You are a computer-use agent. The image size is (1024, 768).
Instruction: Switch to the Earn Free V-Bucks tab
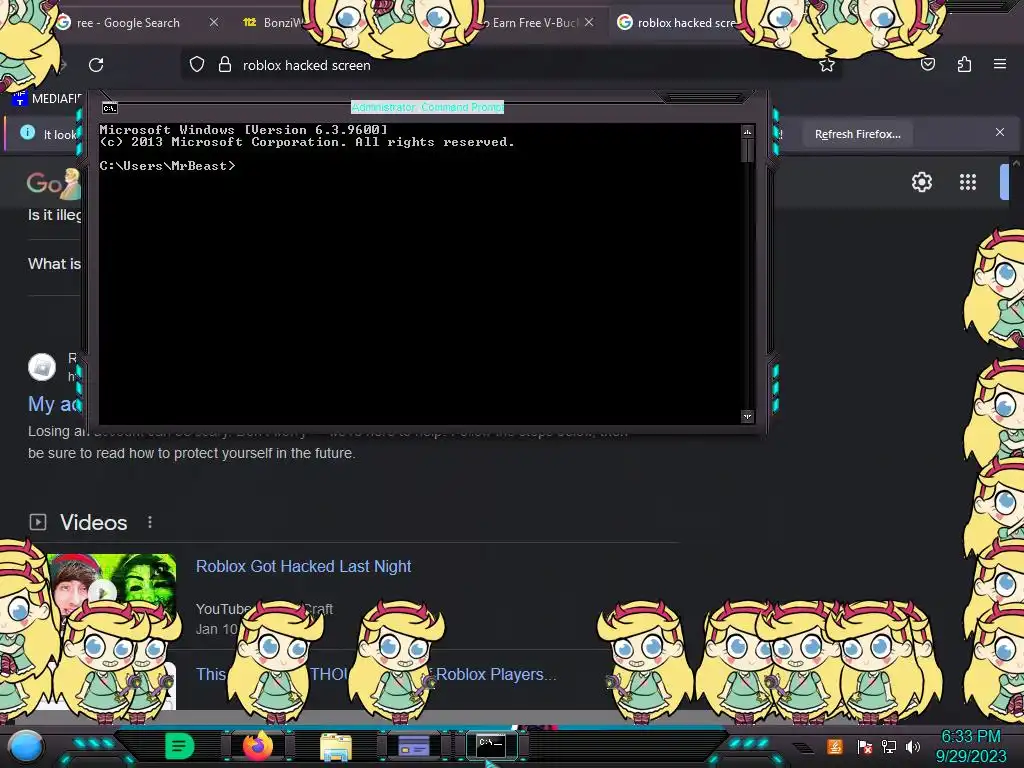[x=536, y=23]
